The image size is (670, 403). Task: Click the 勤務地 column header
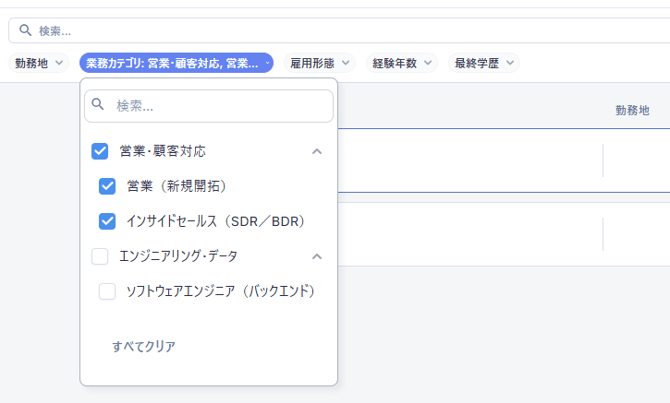click(x=632, y=110)
